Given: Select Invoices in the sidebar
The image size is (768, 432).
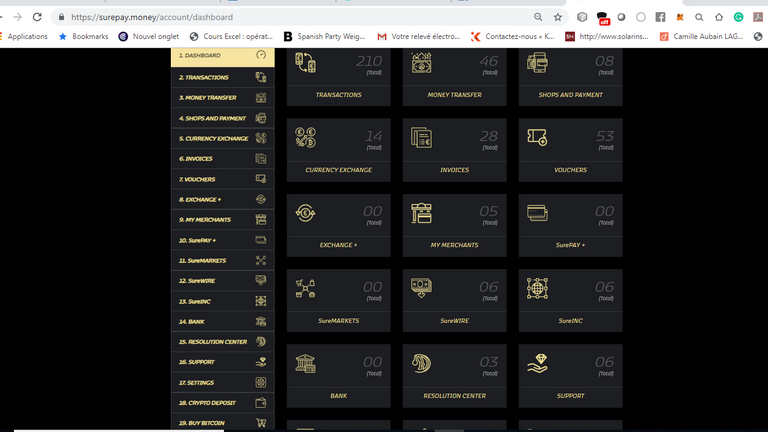Looking at the screenshot, I should coord(223,159).
